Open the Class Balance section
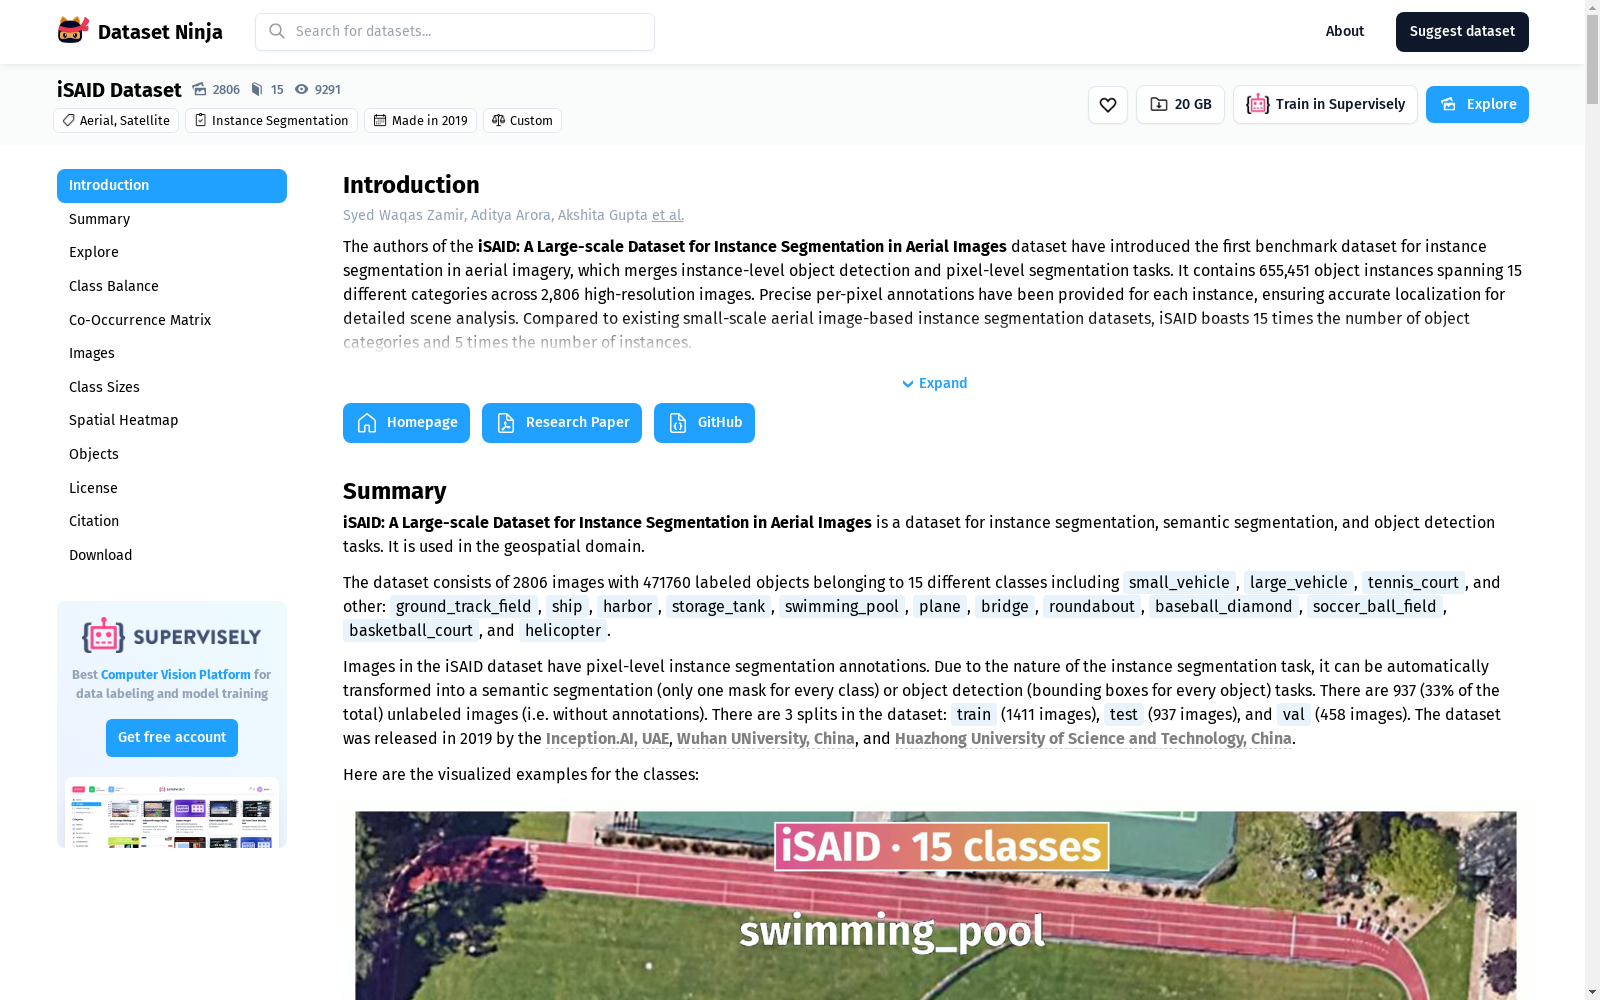This screenshot has width=1600, height=1000. coord(113,286)
